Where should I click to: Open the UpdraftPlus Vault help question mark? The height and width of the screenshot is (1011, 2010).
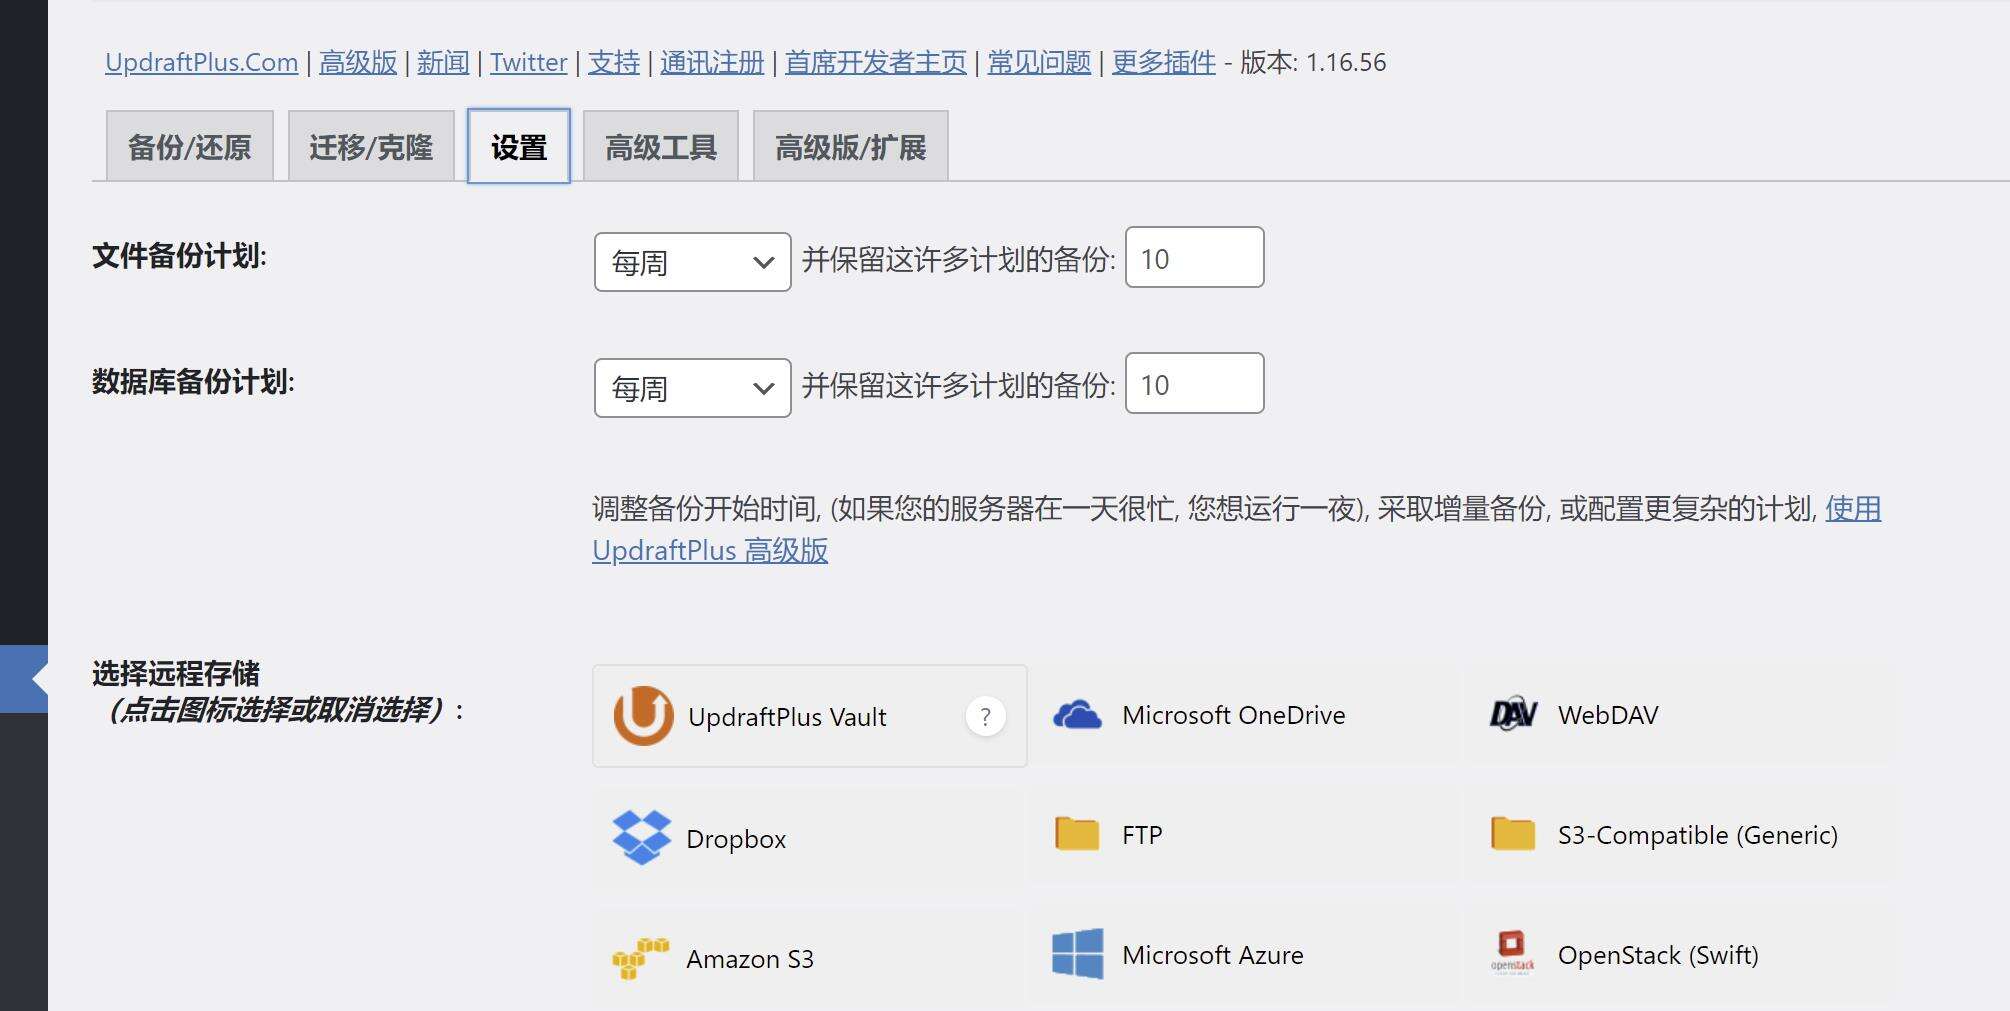point(985,716)
